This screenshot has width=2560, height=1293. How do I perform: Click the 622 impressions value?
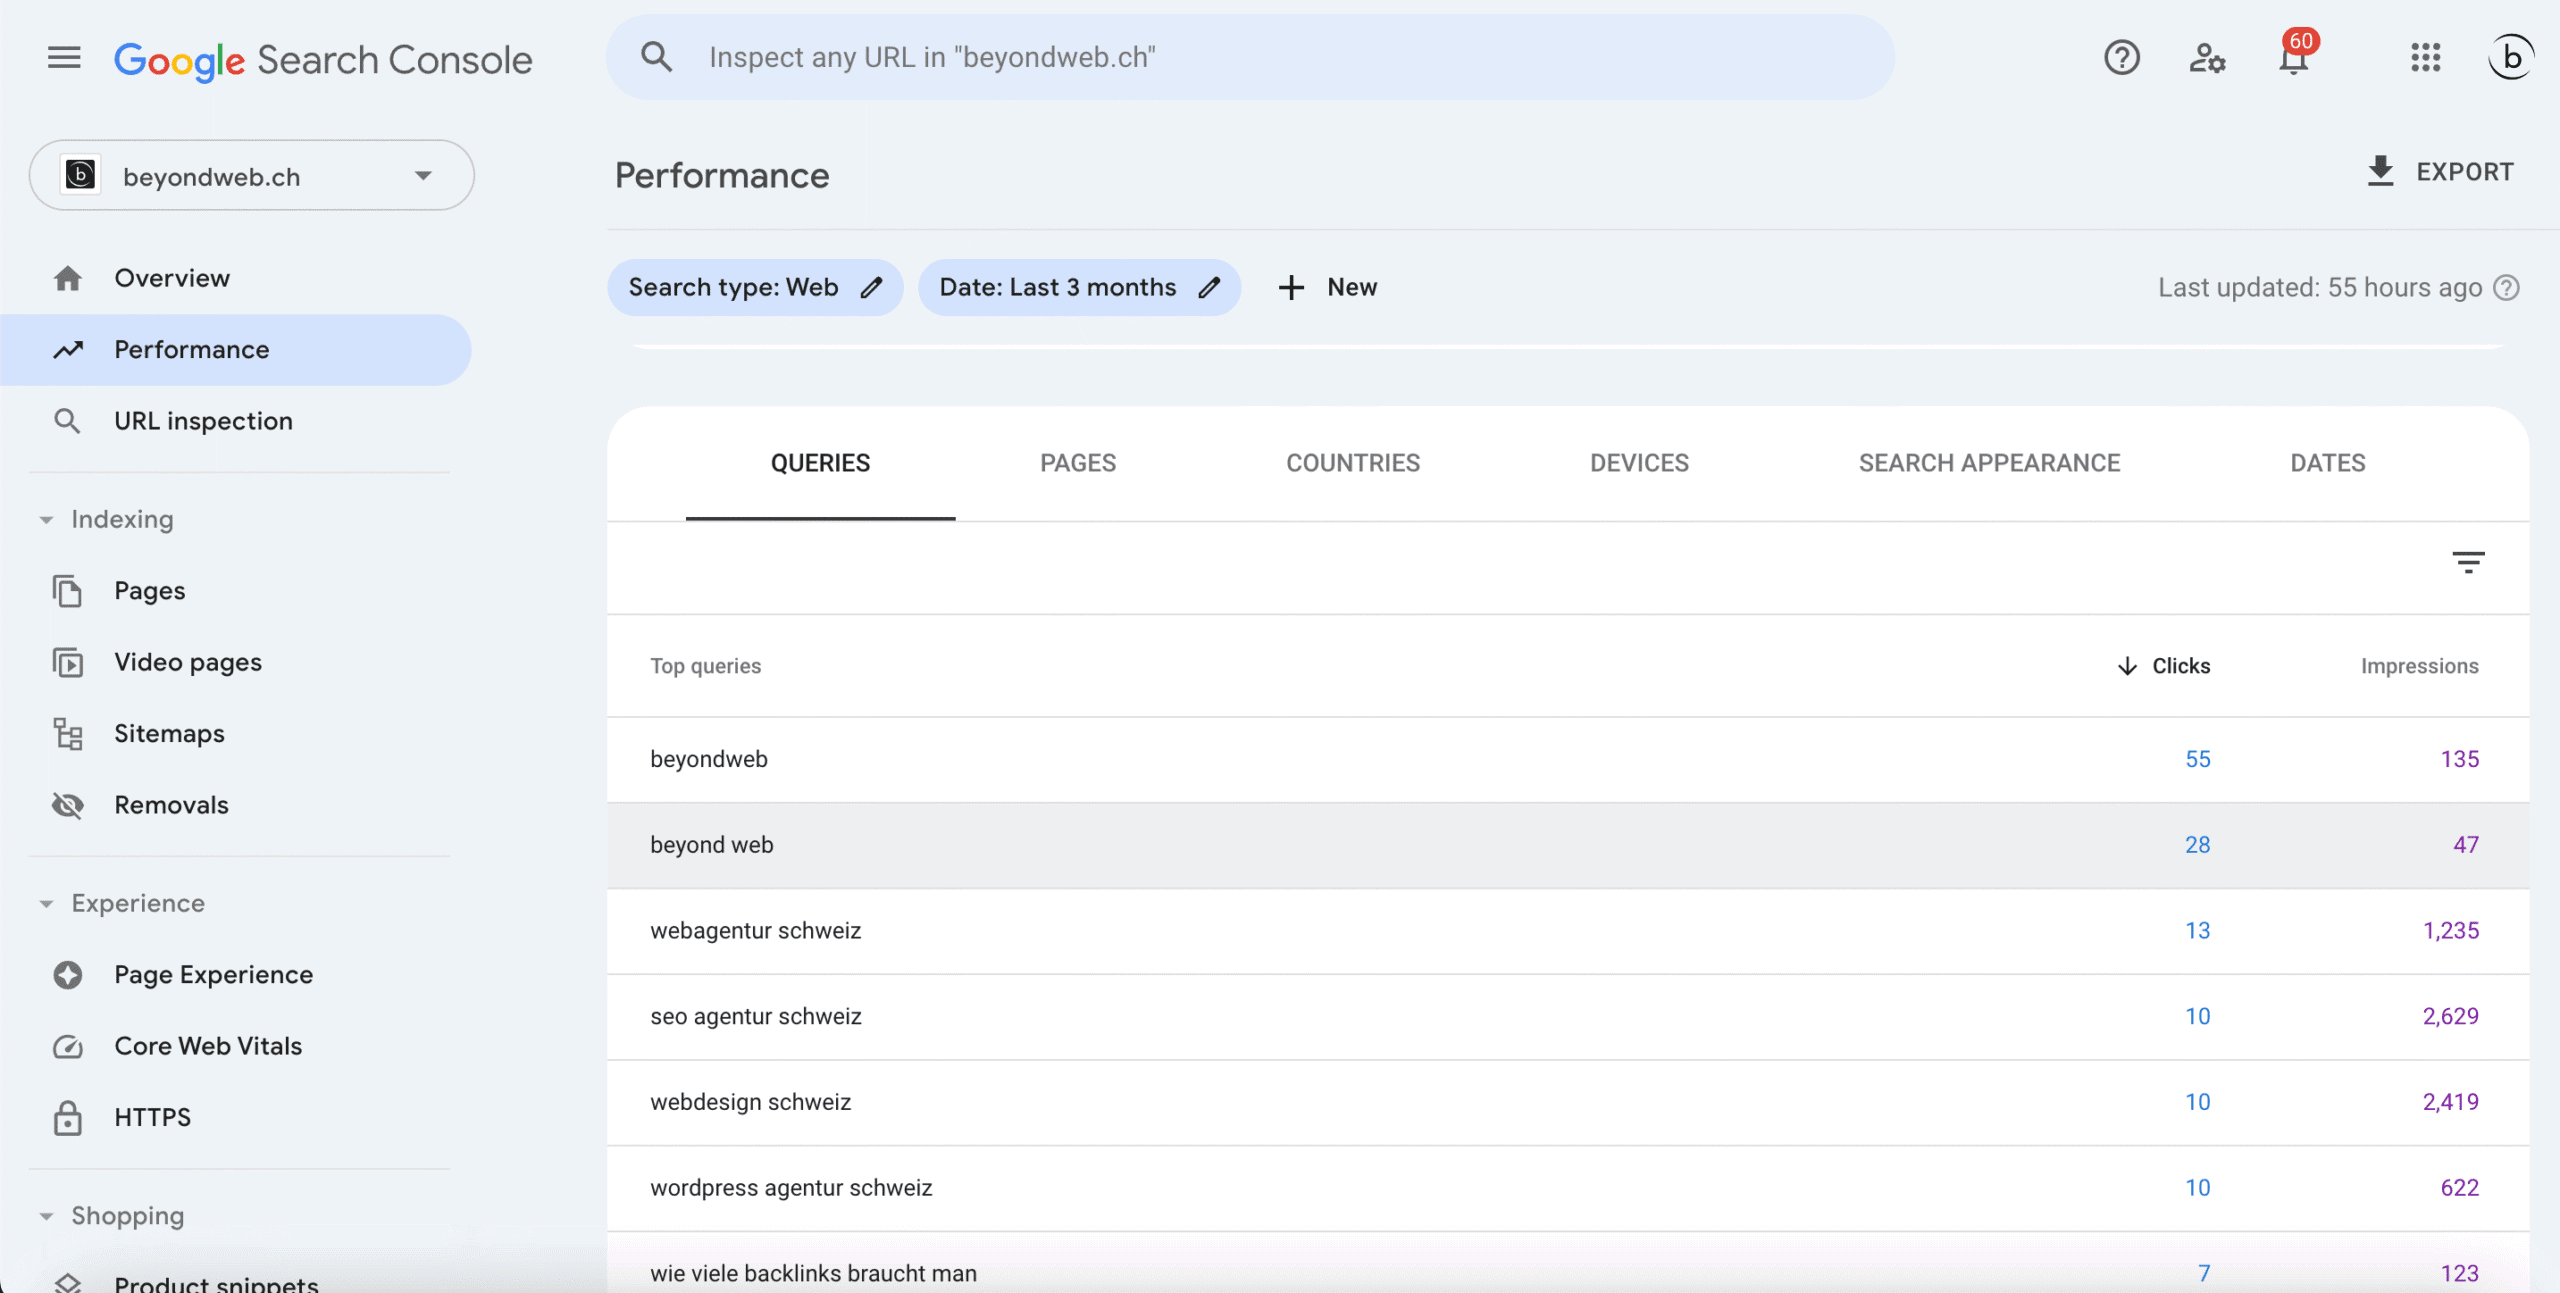[x=2459, y=1188]
